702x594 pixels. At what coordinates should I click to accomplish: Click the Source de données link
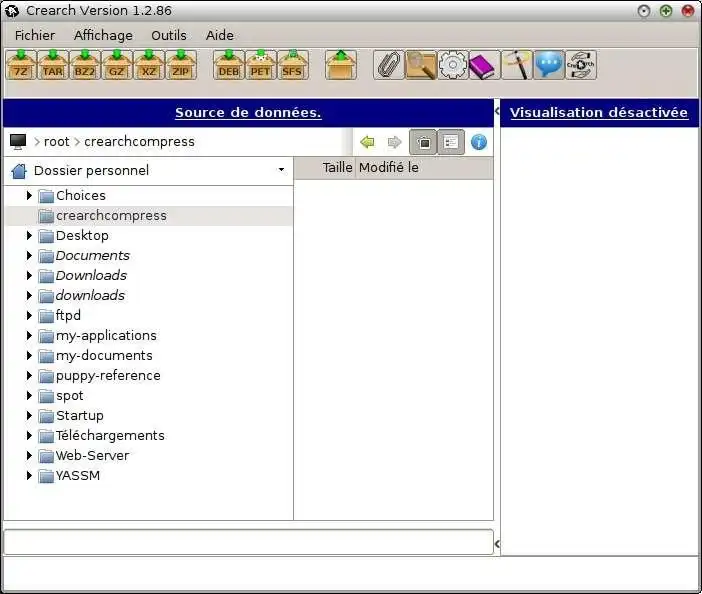(248, 113)
